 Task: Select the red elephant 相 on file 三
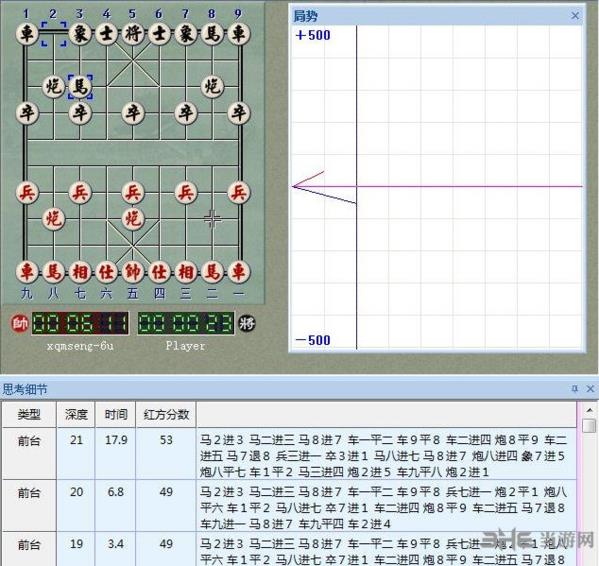click(186, 272)
